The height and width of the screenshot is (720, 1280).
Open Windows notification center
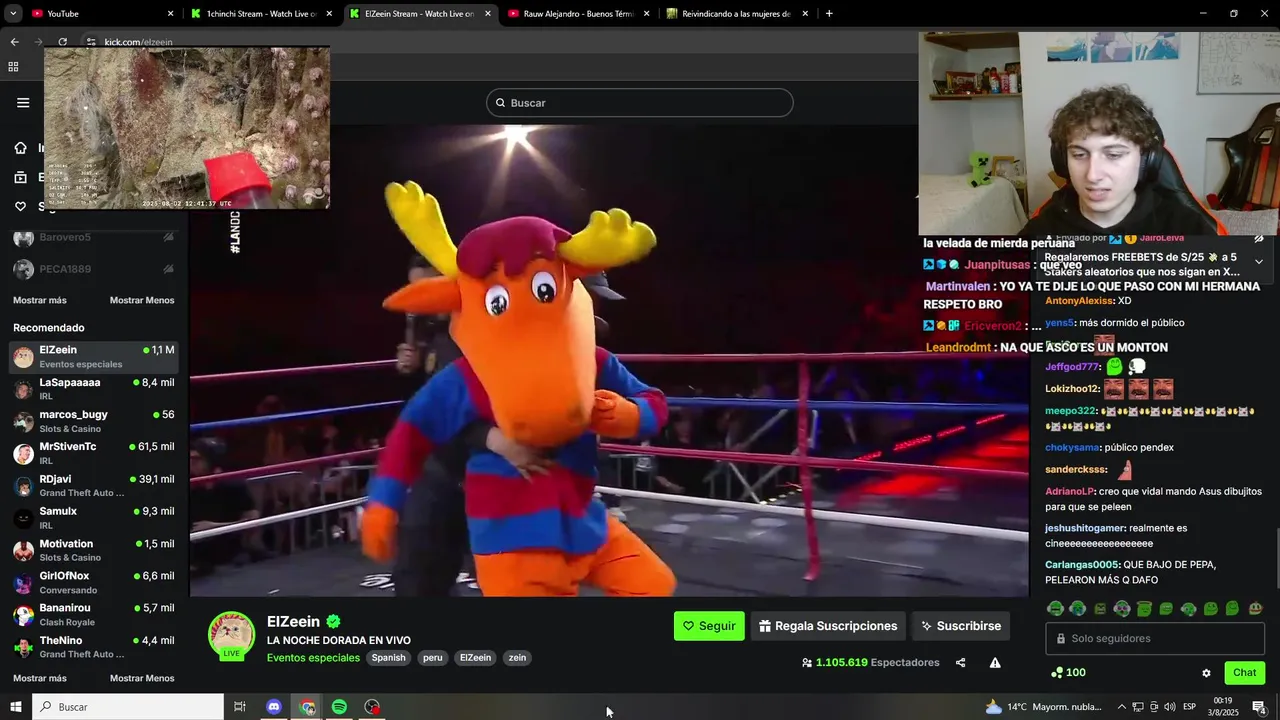1259,707
